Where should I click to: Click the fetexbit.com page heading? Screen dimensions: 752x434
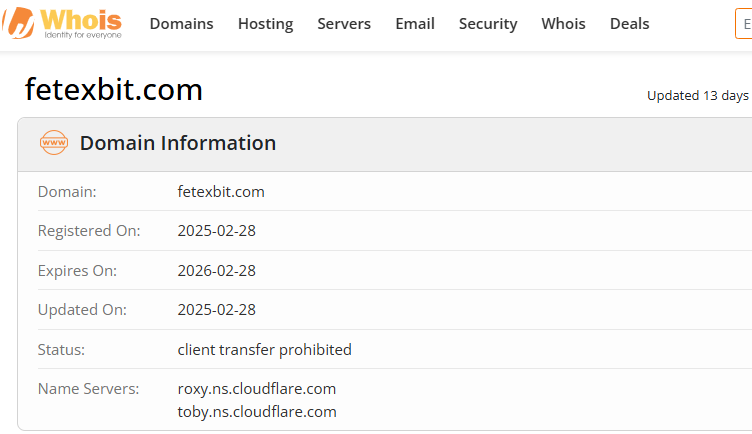[x=114, y=90]
